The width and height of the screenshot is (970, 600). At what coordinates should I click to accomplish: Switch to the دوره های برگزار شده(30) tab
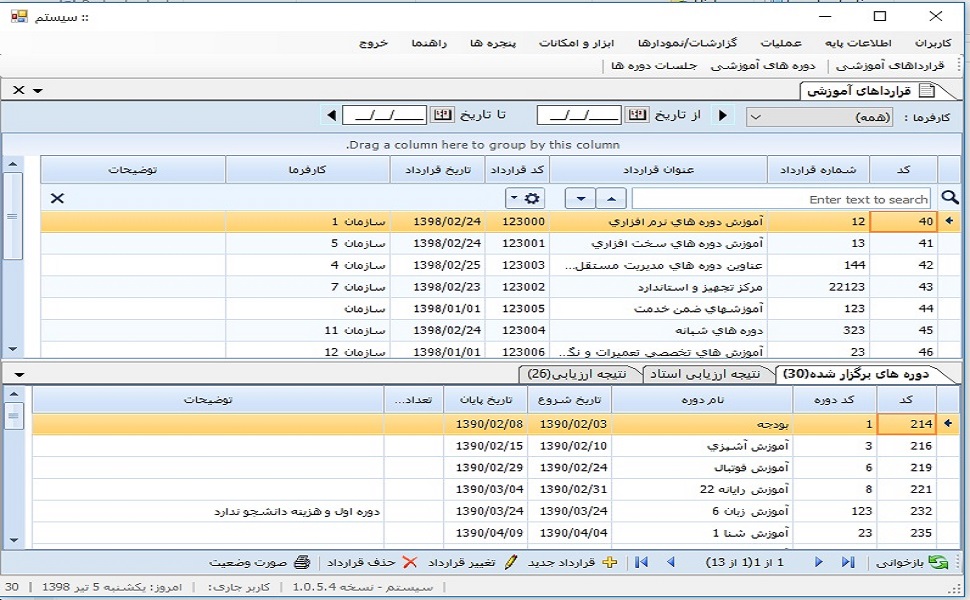(x=856, y=374)
